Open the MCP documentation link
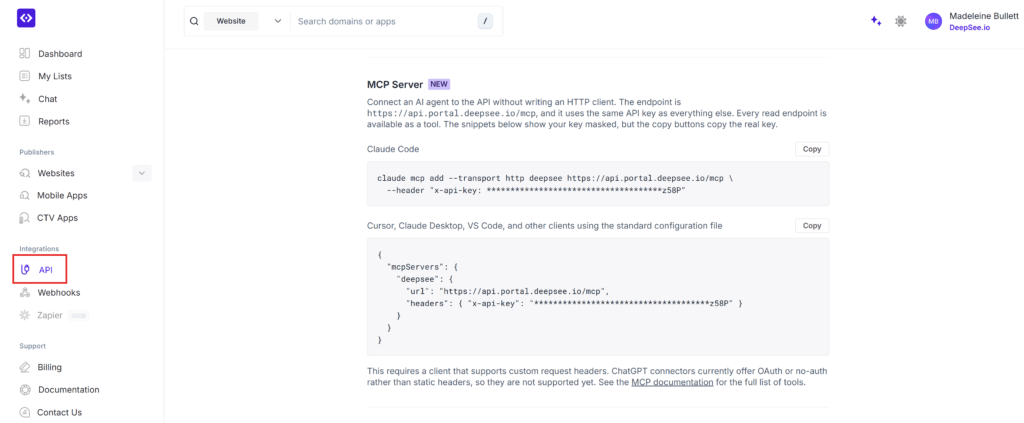Image resolution: width=1024 pixels, height=423 pixels. click(672, 382)
